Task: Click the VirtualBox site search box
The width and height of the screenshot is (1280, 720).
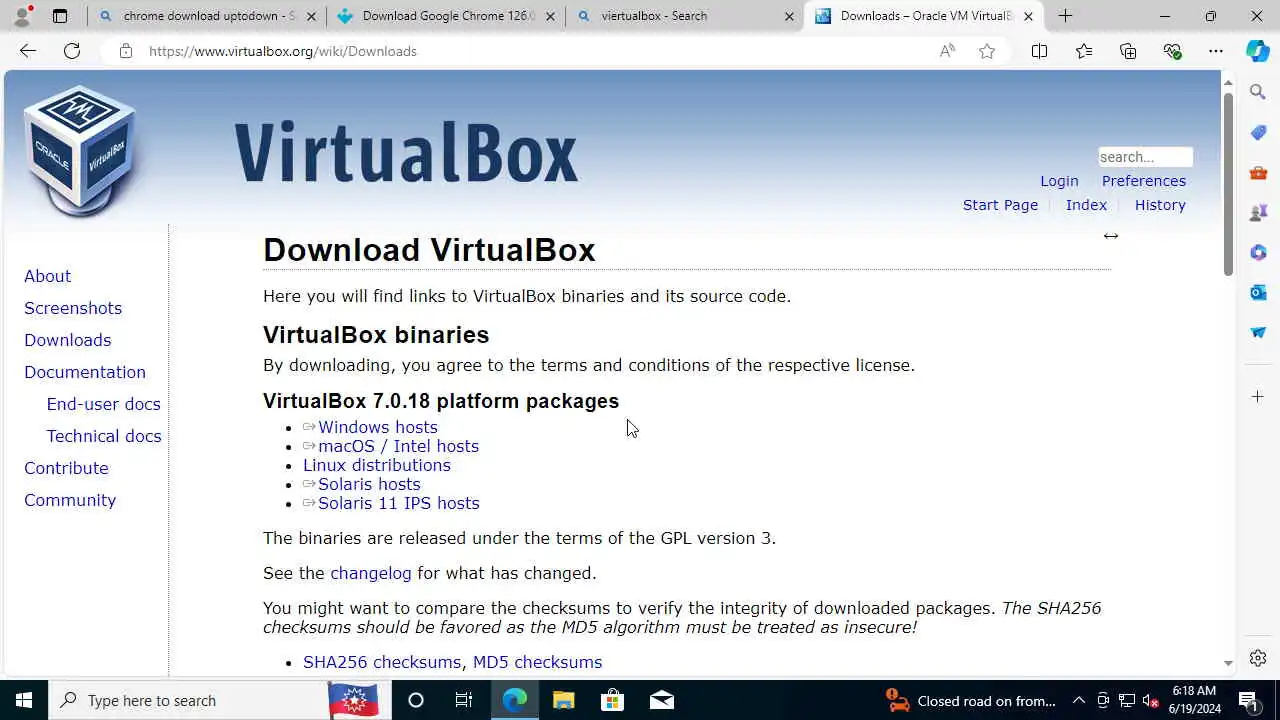Action: click(1145, 157)
